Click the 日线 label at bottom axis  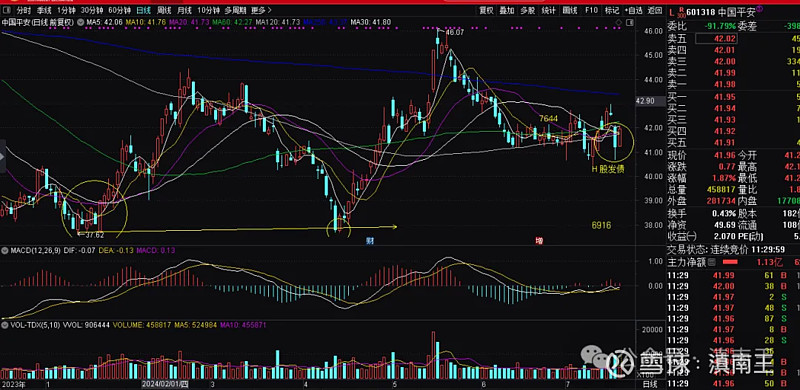[x=649, y=384]
